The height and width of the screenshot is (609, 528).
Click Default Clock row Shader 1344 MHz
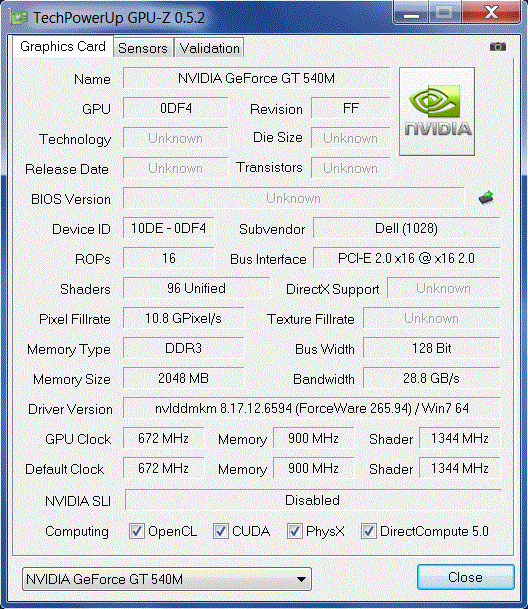click(x=460, y=468)
